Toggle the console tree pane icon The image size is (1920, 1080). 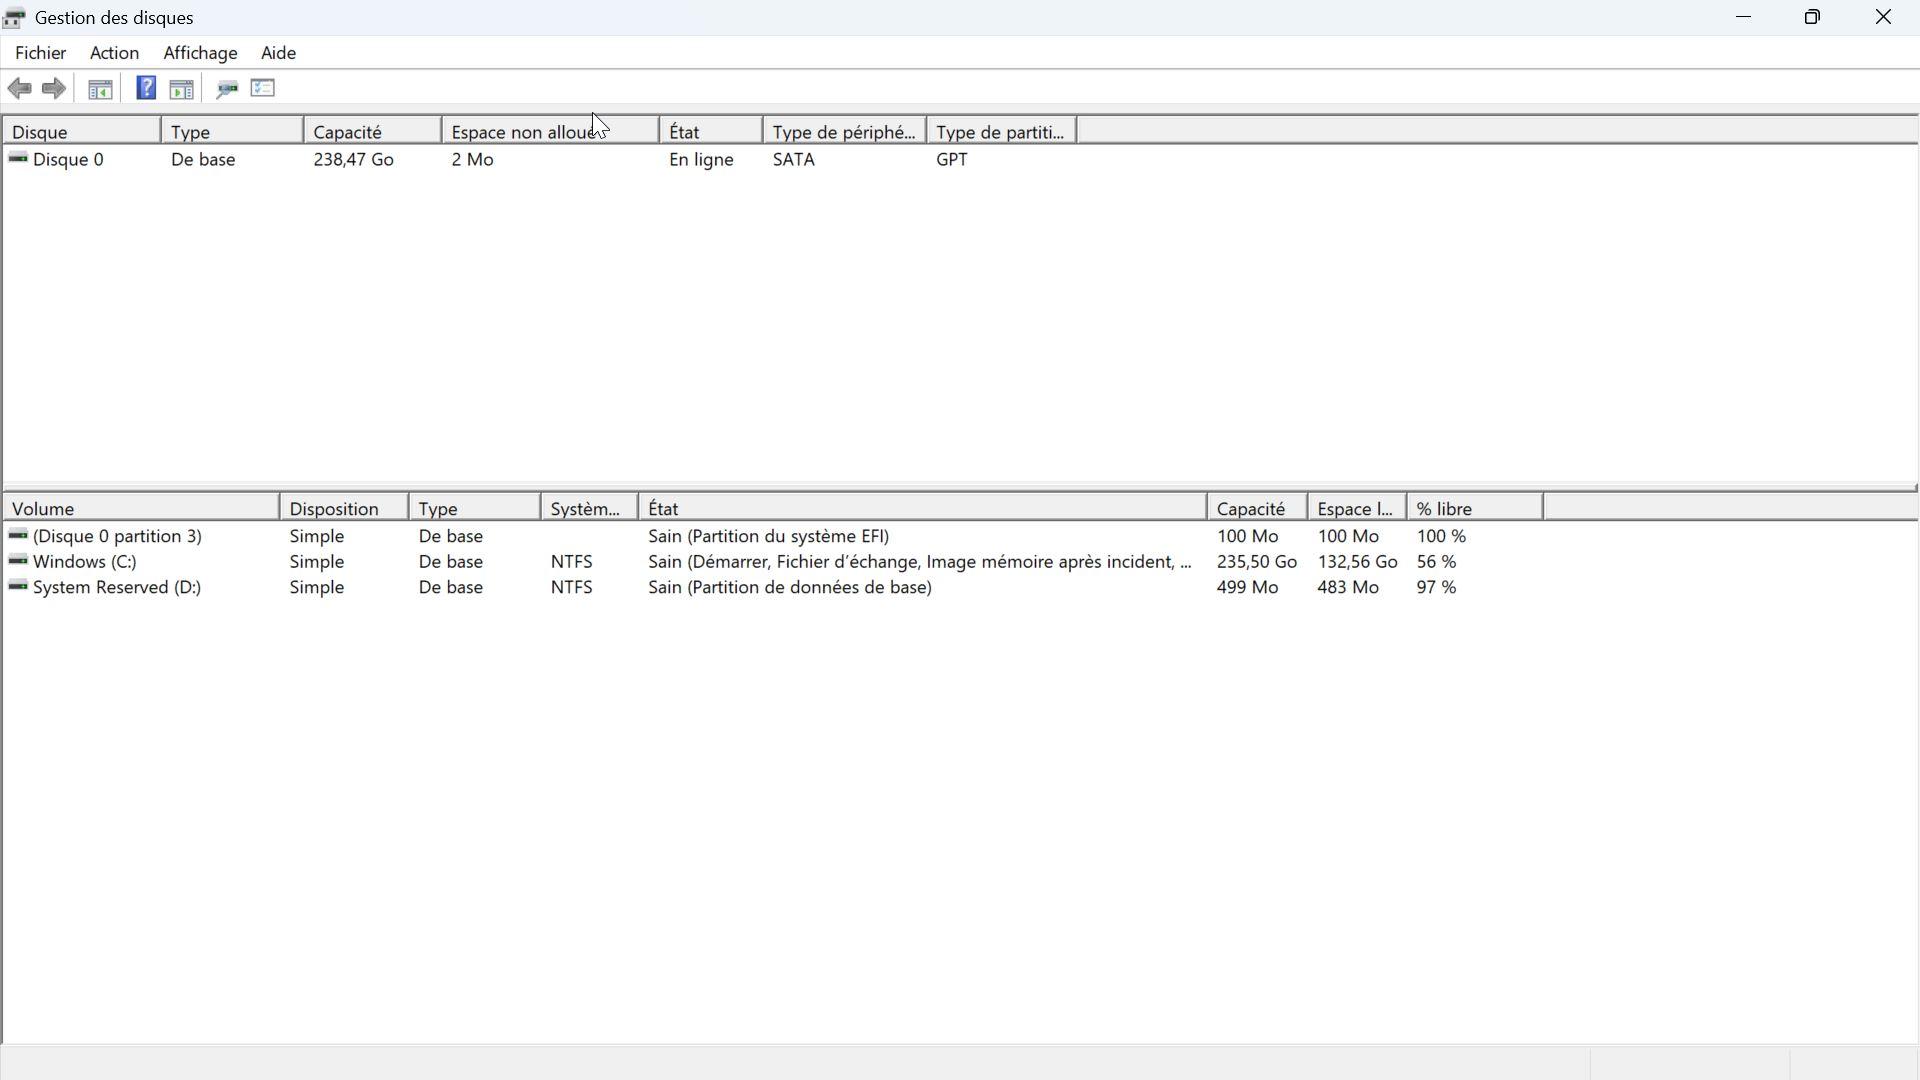[100, 90]
